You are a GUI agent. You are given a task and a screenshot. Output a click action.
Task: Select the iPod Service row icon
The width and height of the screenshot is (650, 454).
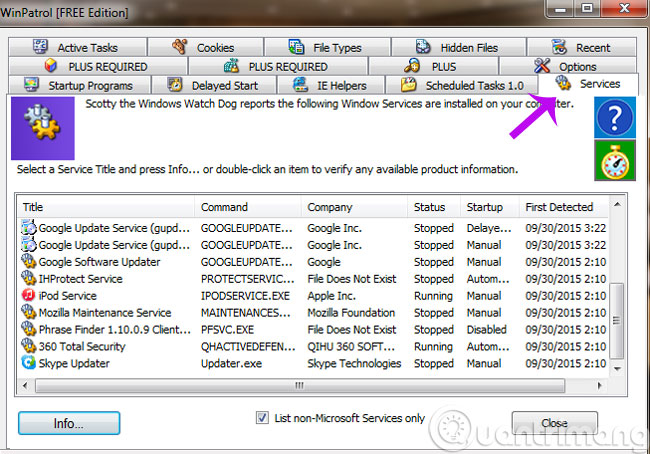(28, 295)
